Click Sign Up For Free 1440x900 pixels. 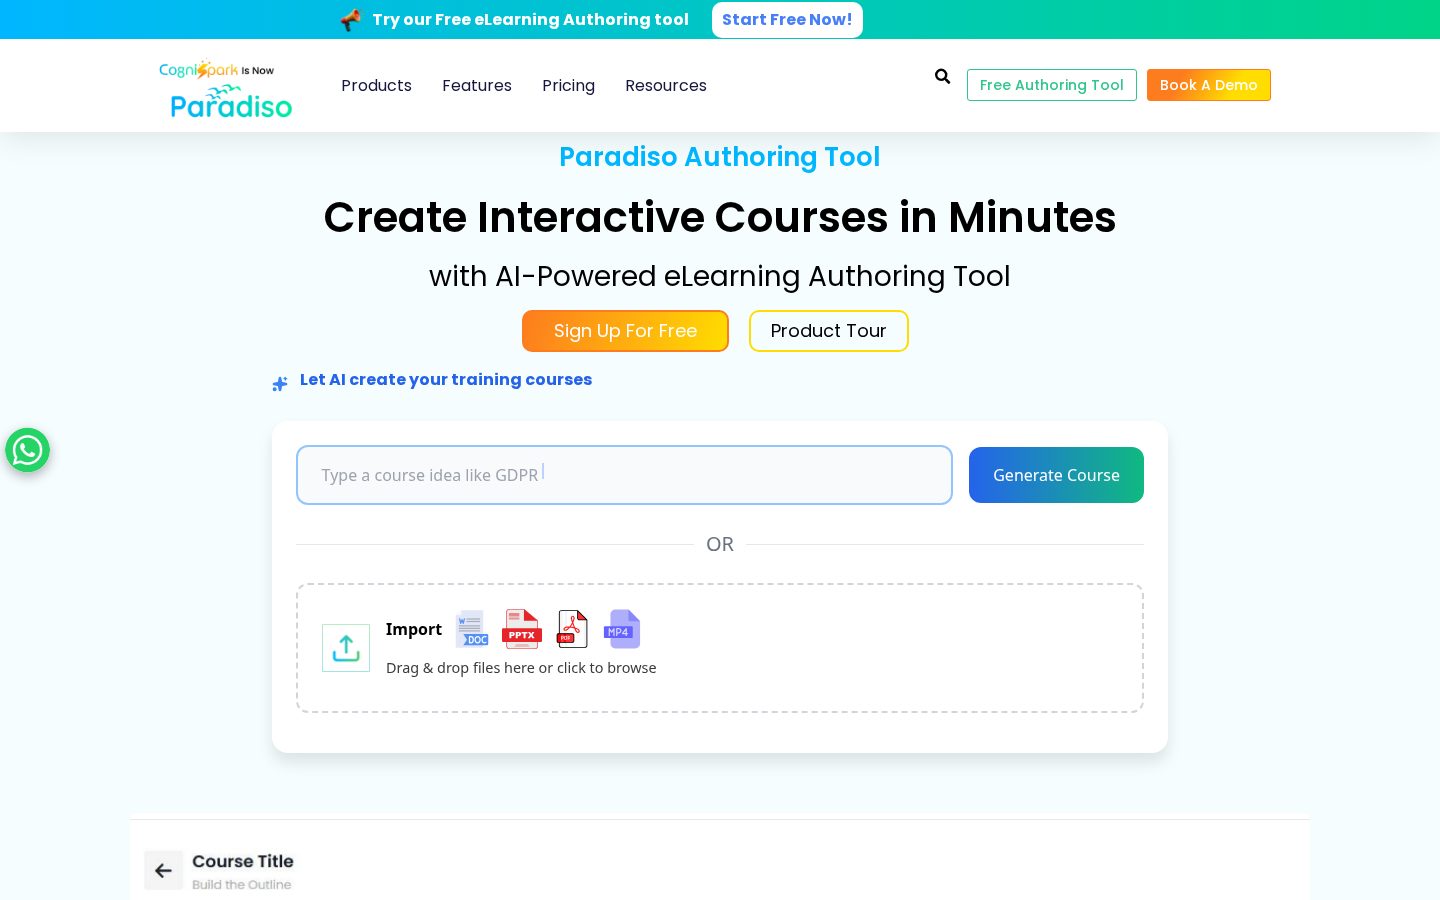(625, 331)
